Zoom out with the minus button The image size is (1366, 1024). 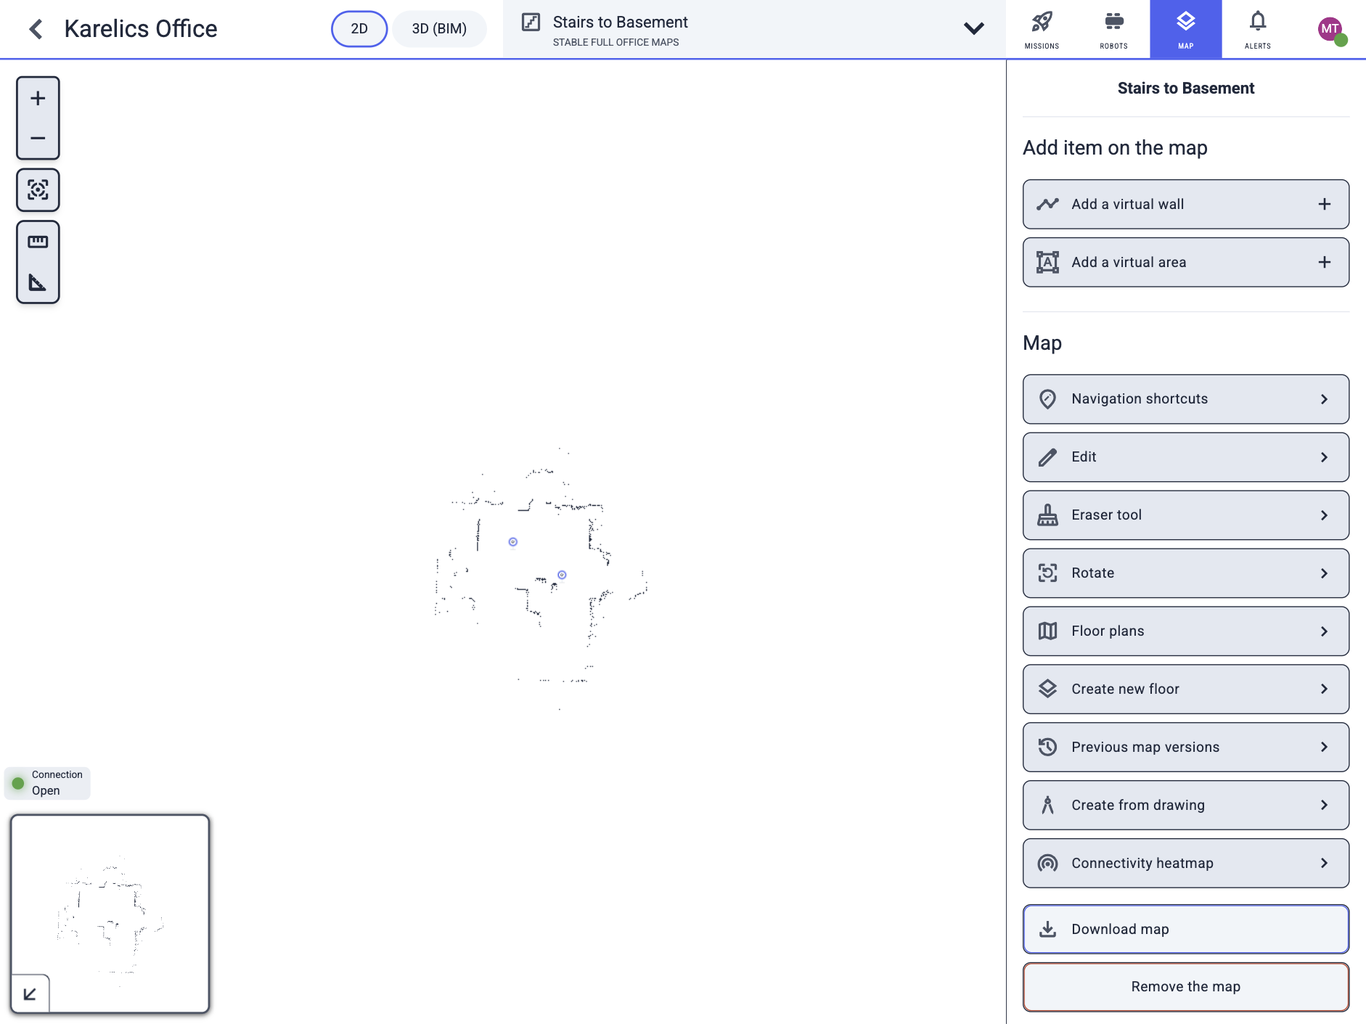38,138
